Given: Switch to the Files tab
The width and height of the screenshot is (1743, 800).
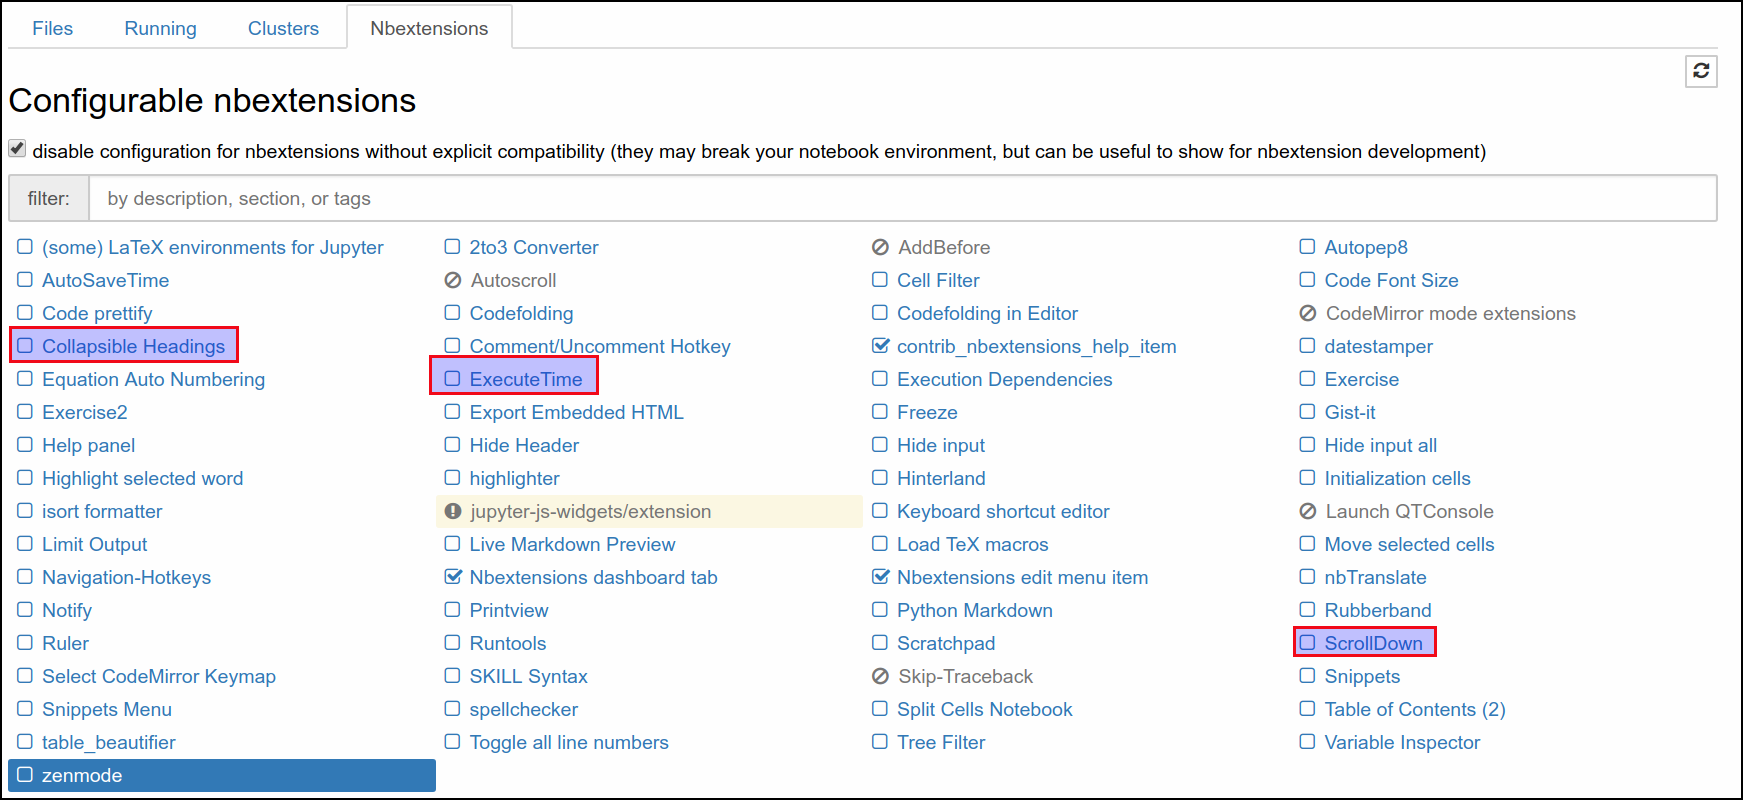Looking at the screenshot, I should click(52, 28).
